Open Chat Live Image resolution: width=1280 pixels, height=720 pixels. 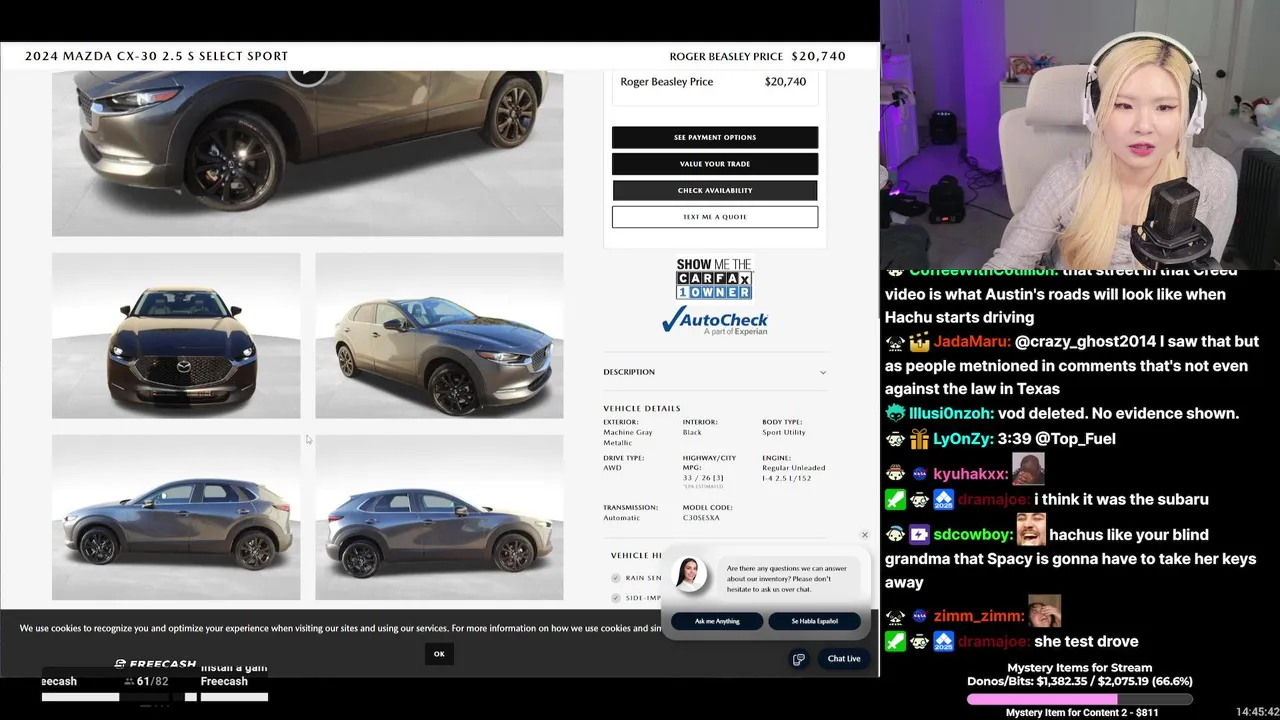844,659
